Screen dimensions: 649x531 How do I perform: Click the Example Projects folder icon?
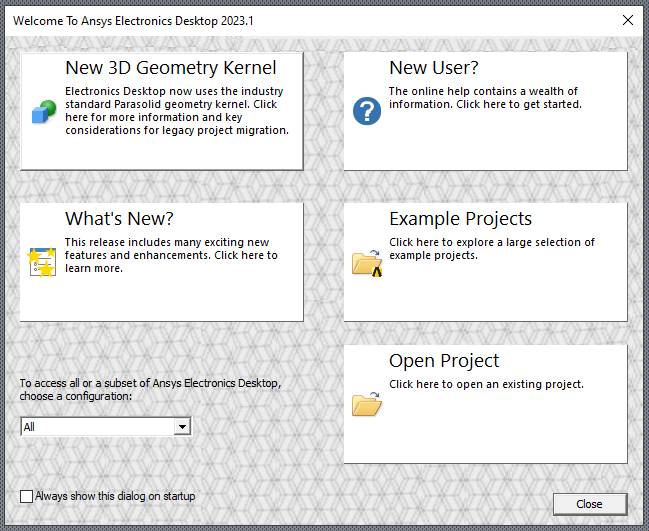point(367,263)
